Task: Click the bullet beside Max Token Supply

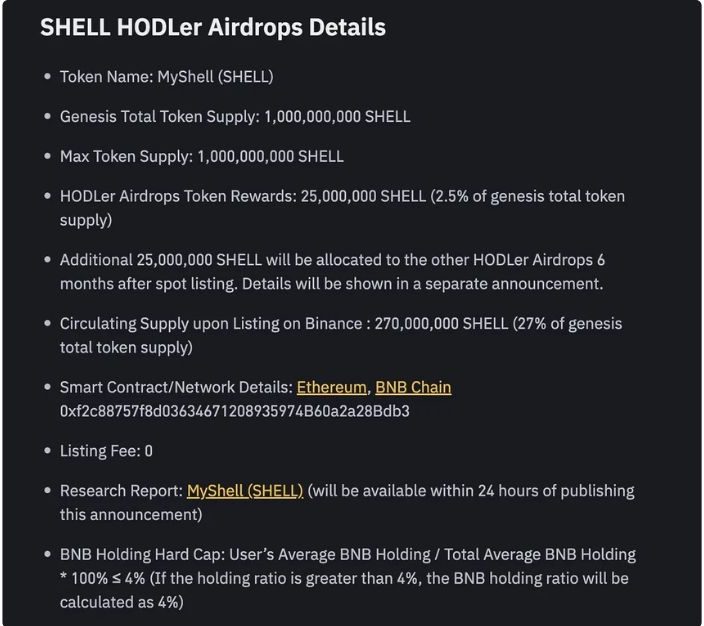Action: point(47,157)
